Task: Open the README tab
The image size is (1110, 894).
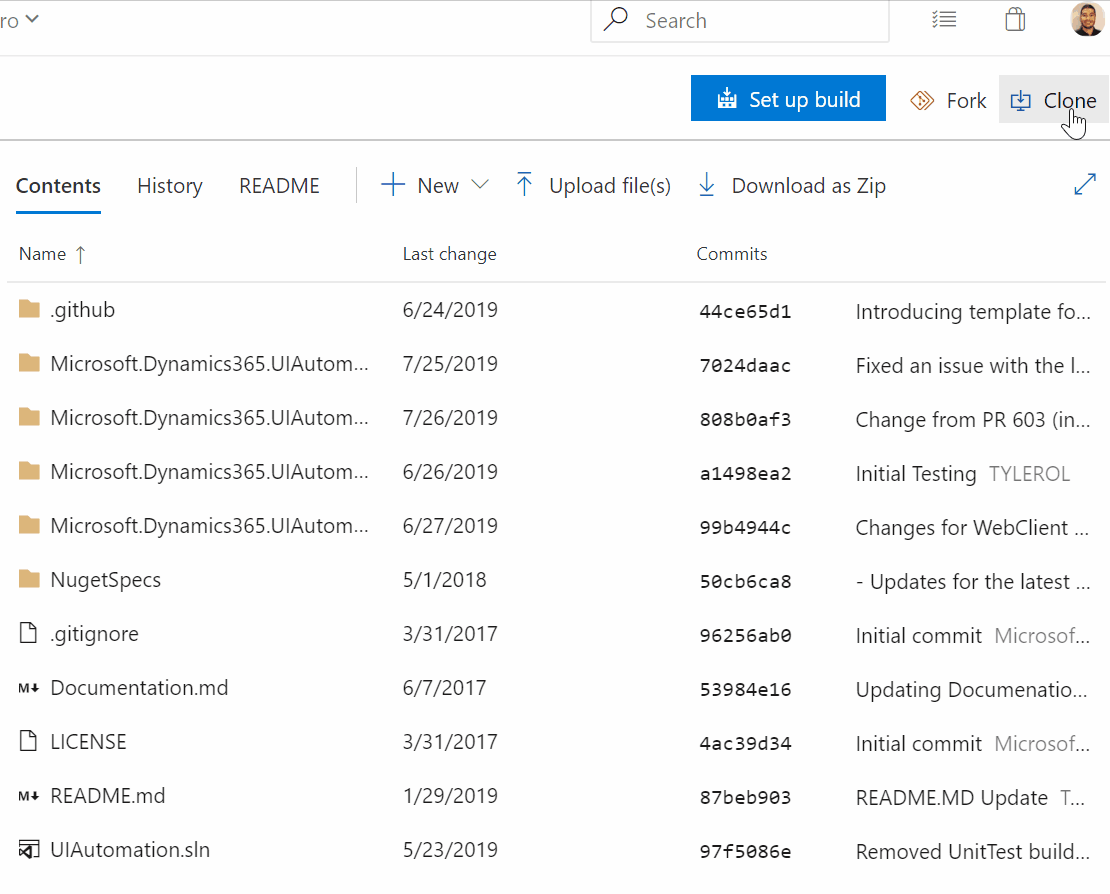Action: (x=279, y=186)
